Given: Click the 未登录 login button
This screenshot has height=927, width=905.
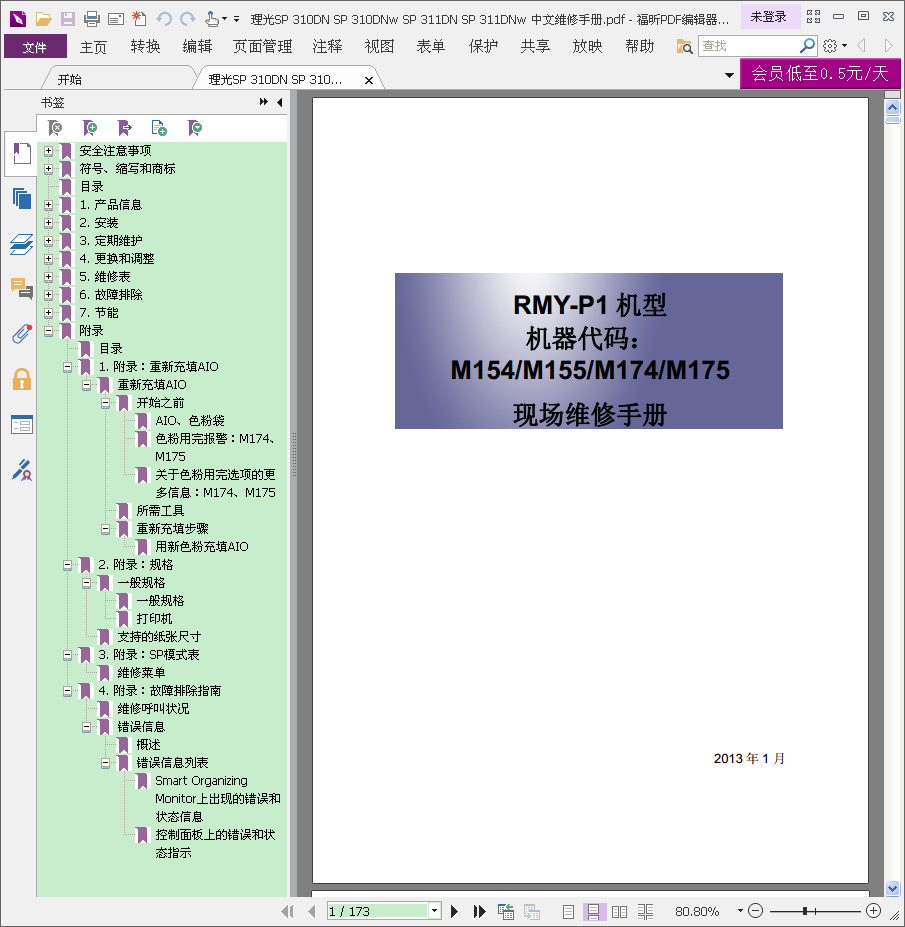Looking at the screenshot, I should (768, 17).
